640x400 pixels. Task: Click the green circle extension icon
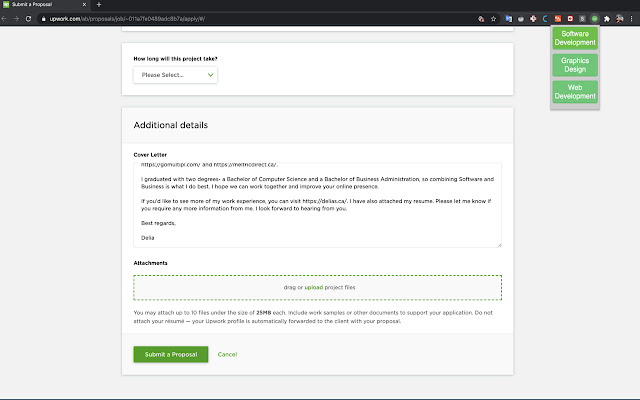point(595,19)
